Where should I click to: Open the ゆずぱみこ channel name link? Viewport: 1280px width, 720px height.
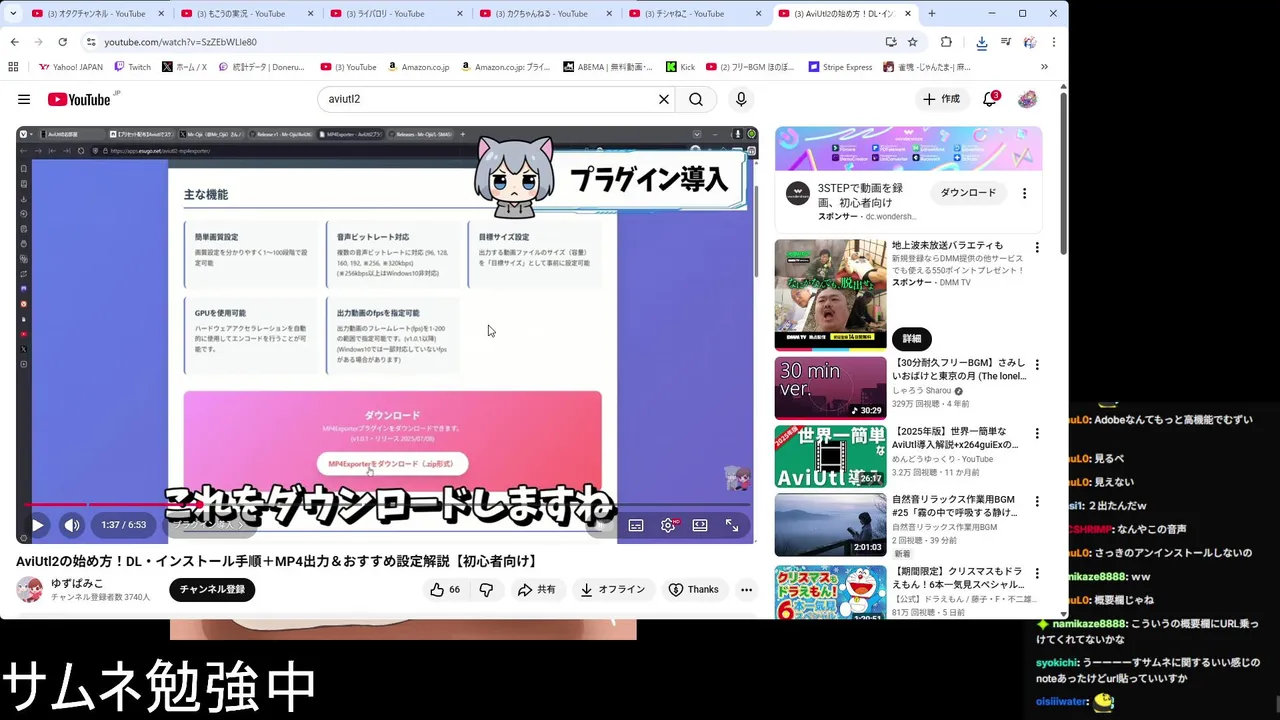(77, 583)
